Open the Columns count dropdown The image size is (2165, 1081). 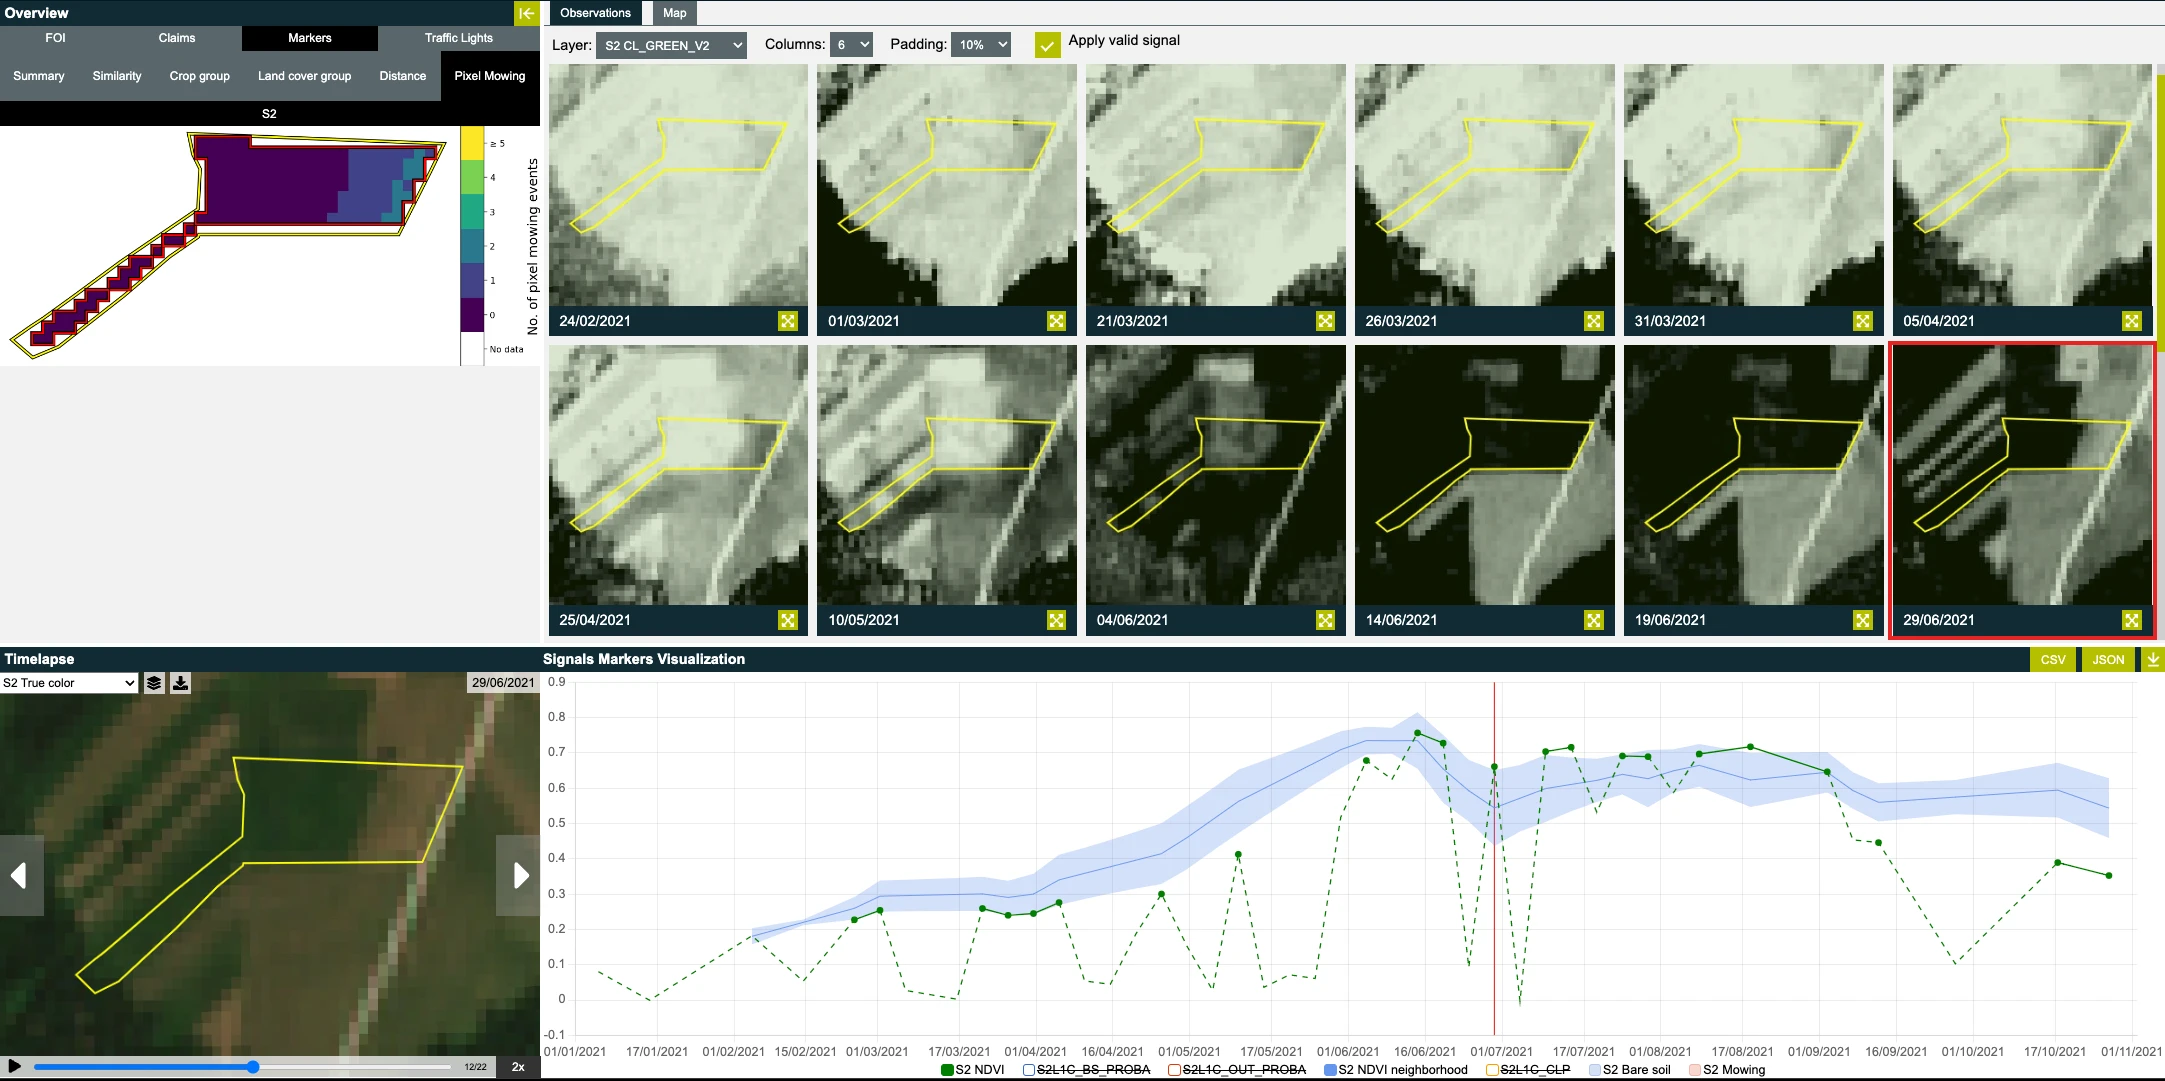[x=852, y=45]
